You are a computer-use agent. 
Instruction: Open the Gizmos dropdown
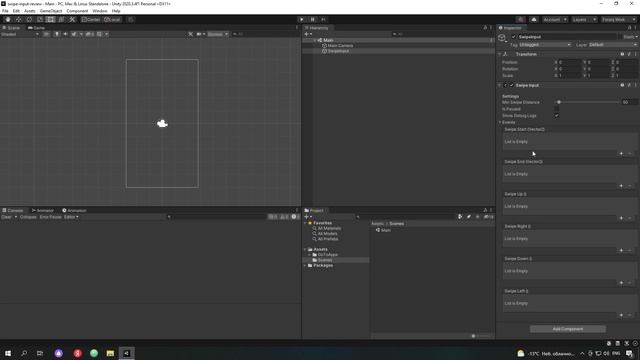point(218,34)
